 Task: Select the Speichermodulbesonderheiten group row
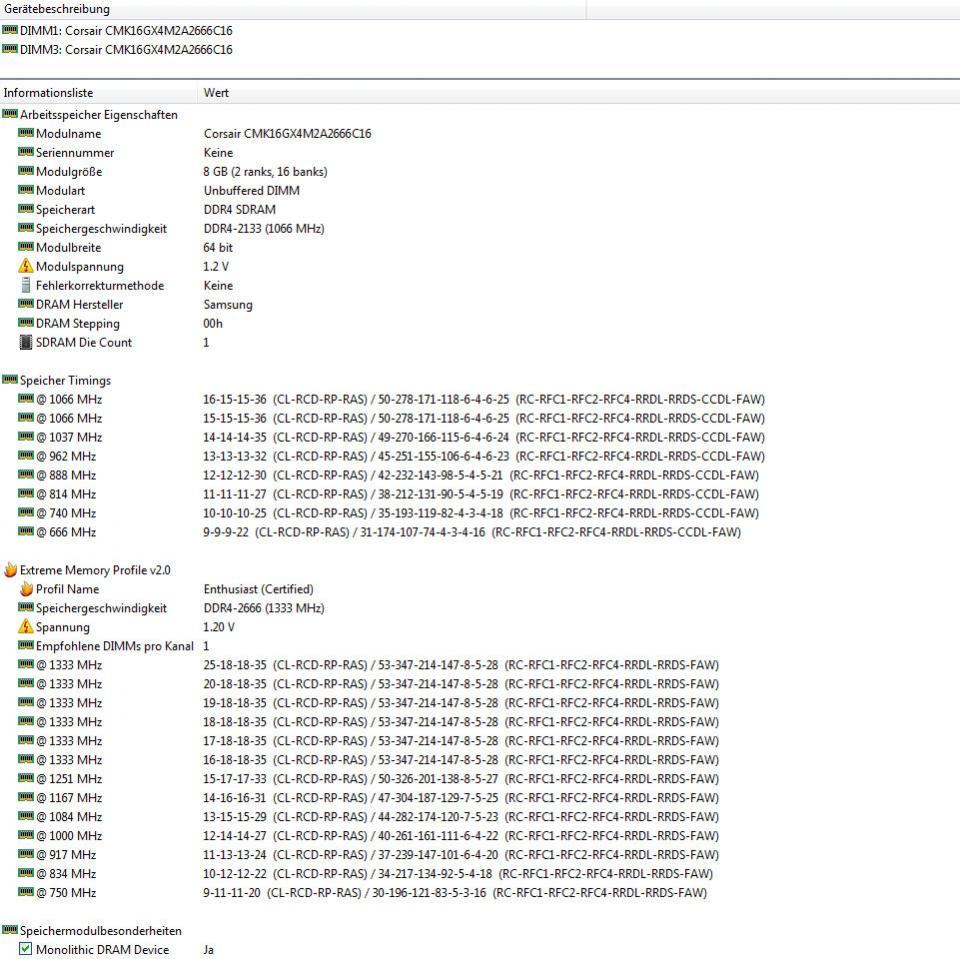[100, 930]
